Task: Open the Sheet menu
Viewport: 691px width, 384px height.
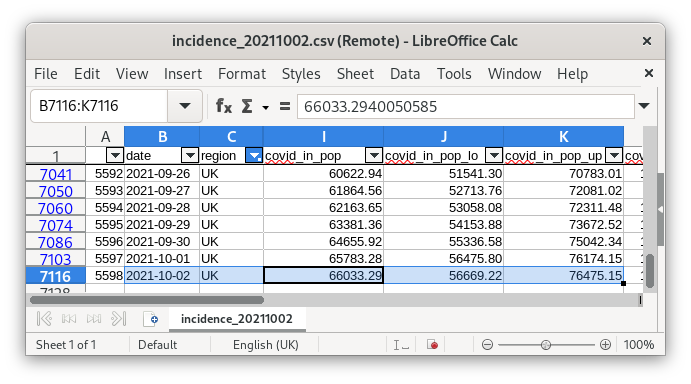Action: [355, 74]
